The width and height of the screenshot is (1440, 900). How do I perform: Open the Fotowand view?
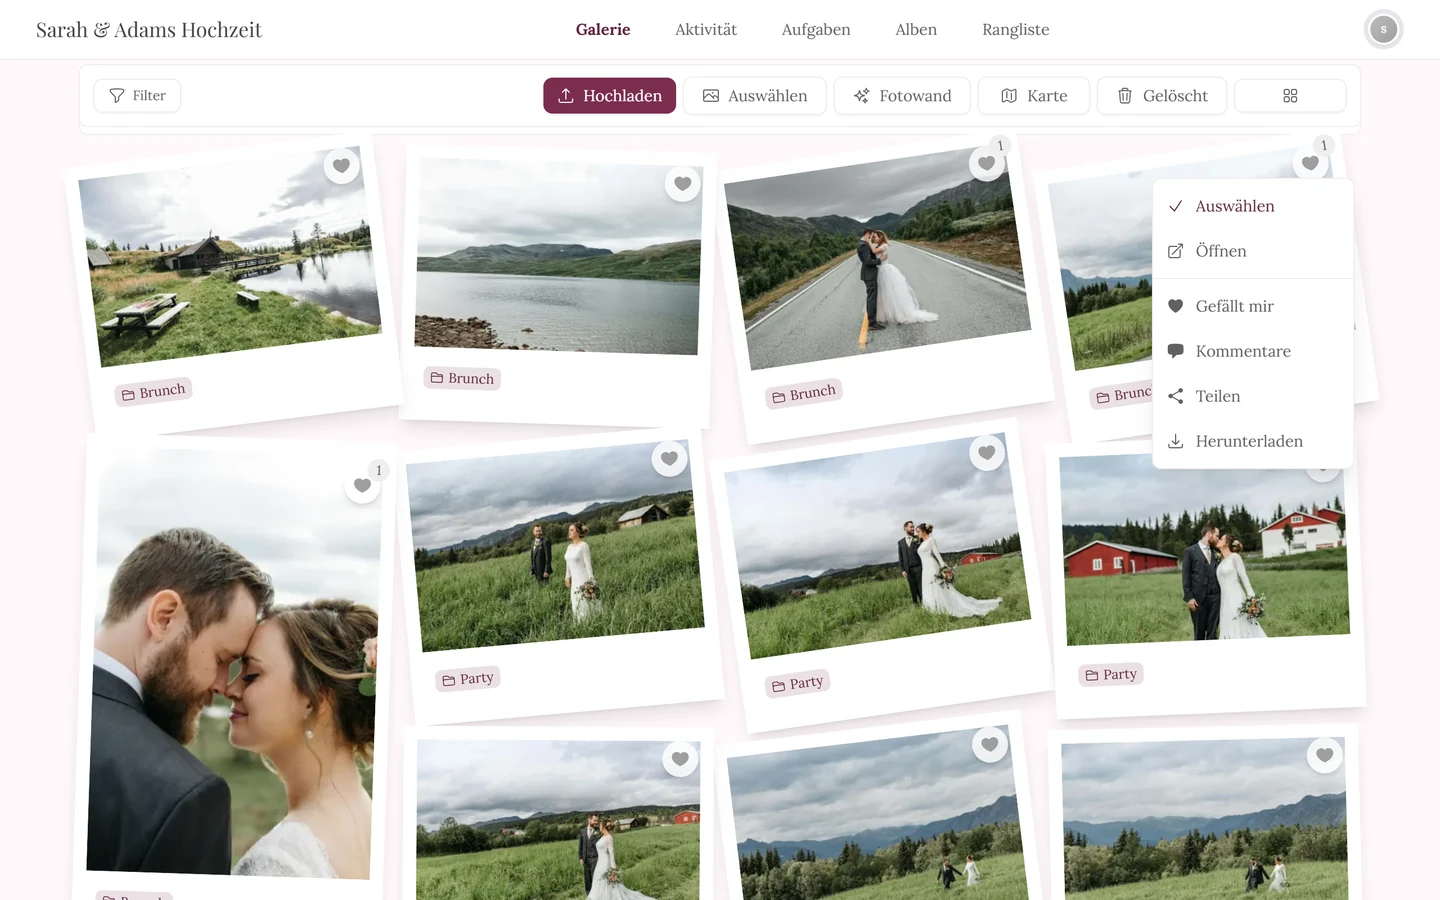coord(902,96)
